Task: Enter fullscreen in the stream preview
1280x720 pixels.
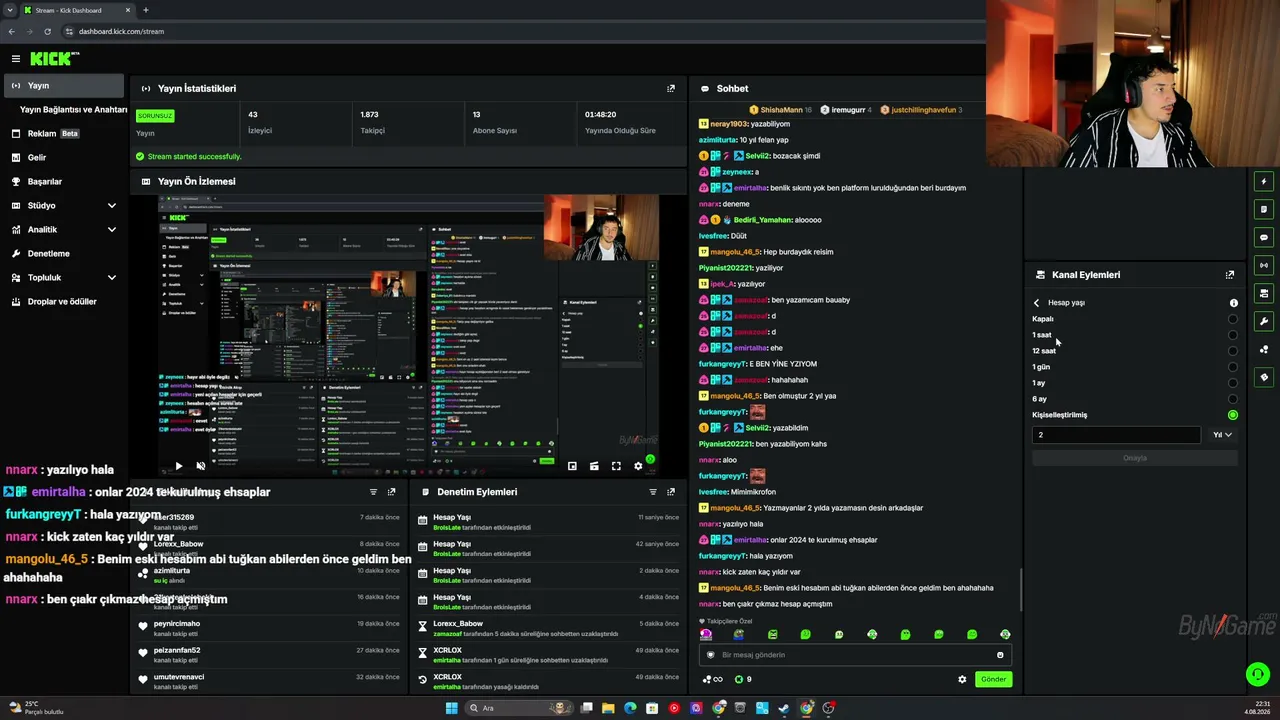Action: point(616,466)
